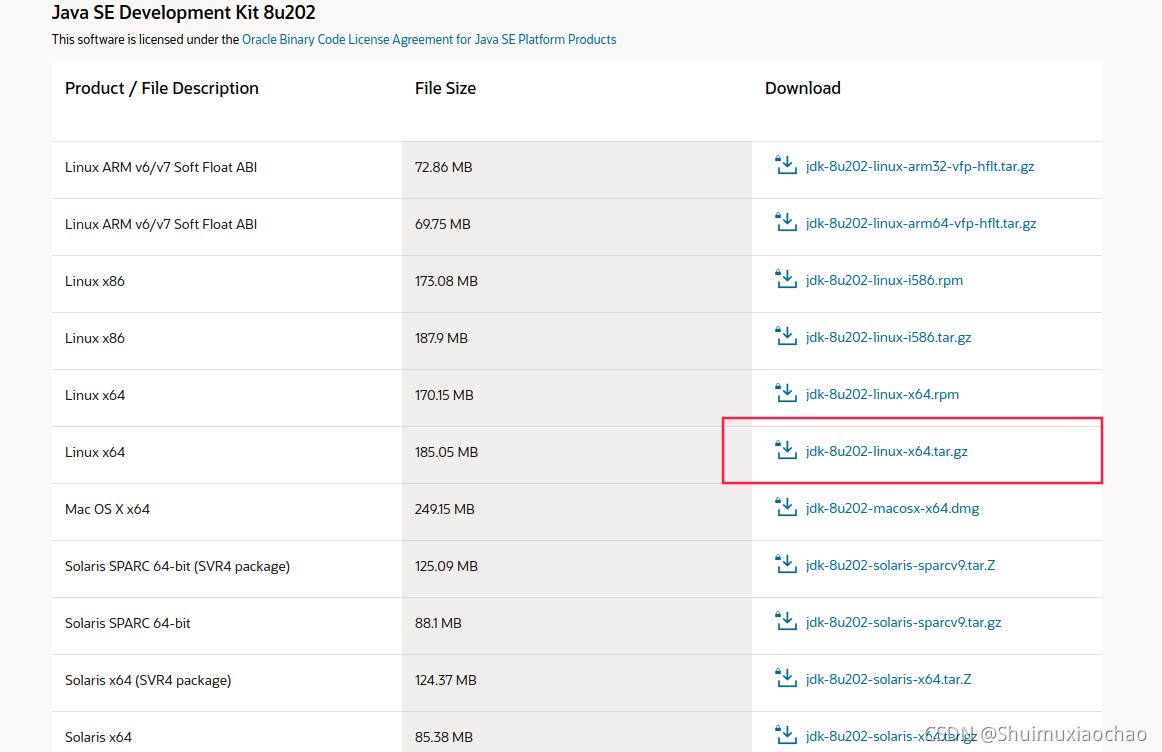Select the Product / File Description column header
The width and height of the screenshot is (1162, 752).
pos(162,88)
